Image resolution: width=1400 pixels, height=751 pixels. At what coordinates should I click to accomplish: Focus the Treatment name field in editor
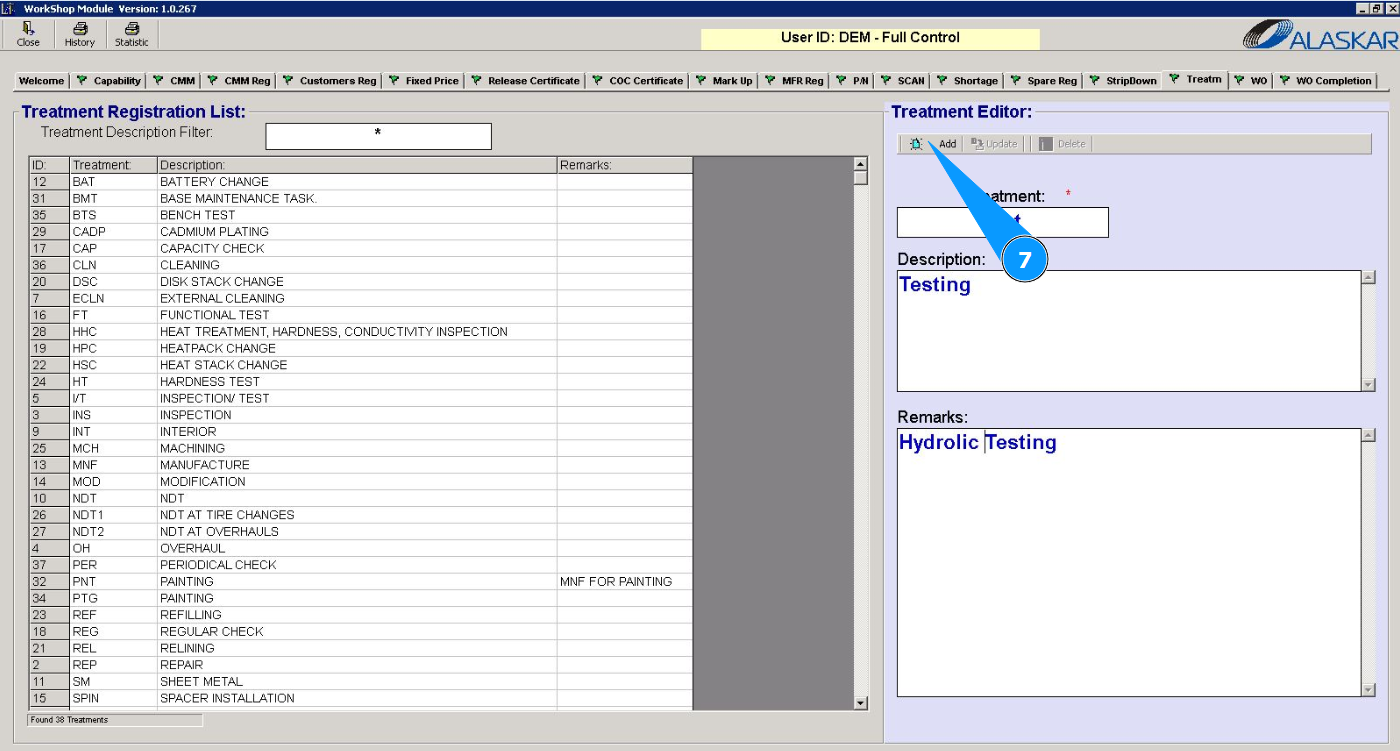click(1003, 222)
